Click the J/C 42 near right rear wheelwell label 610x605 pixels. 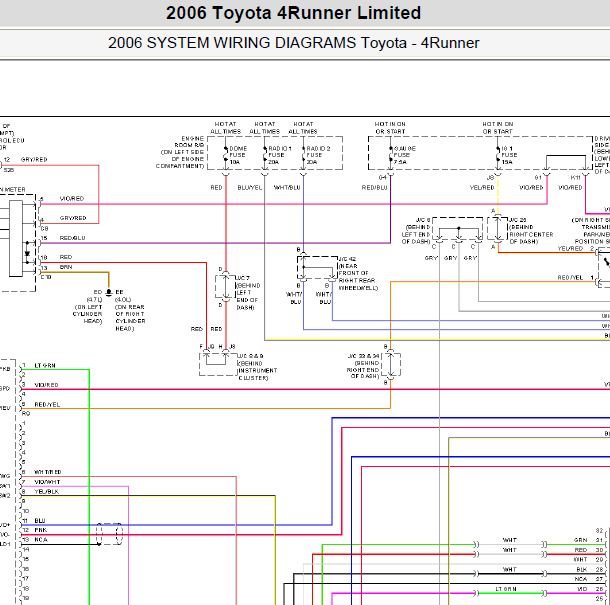coord(358,274)
